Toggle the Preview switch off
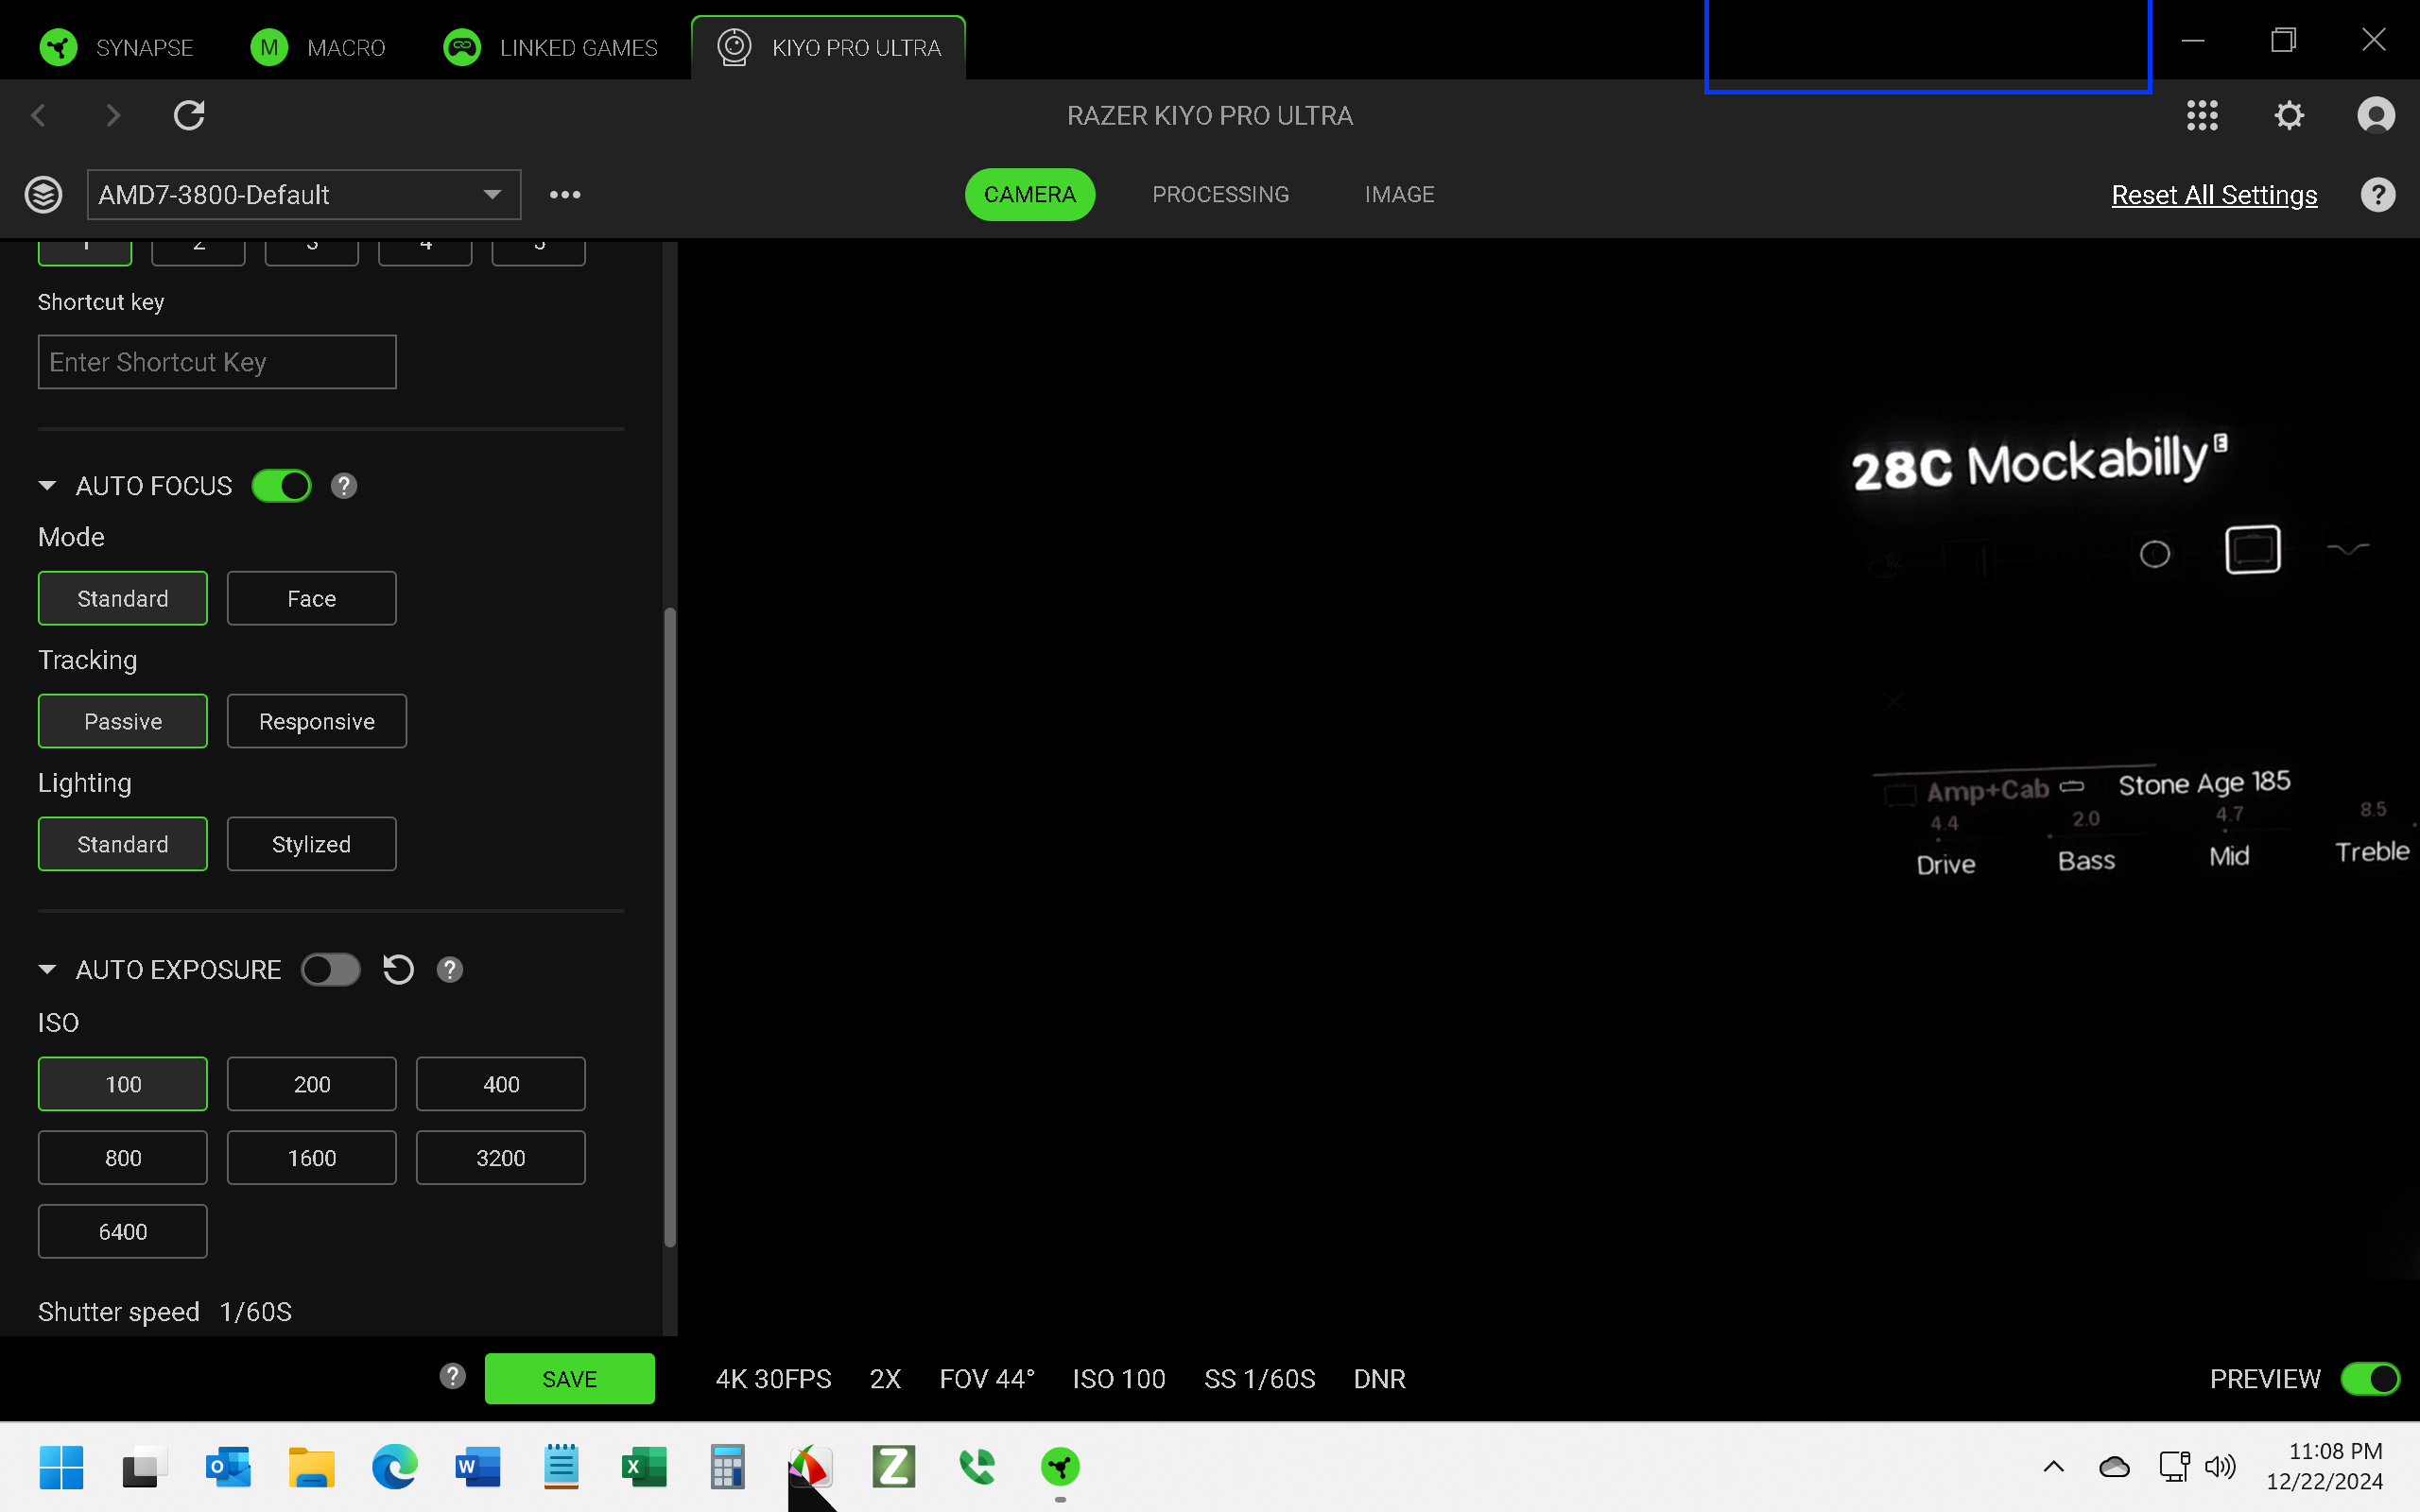The width and height of the screenshot is (2420, 1512). 2370,1378
